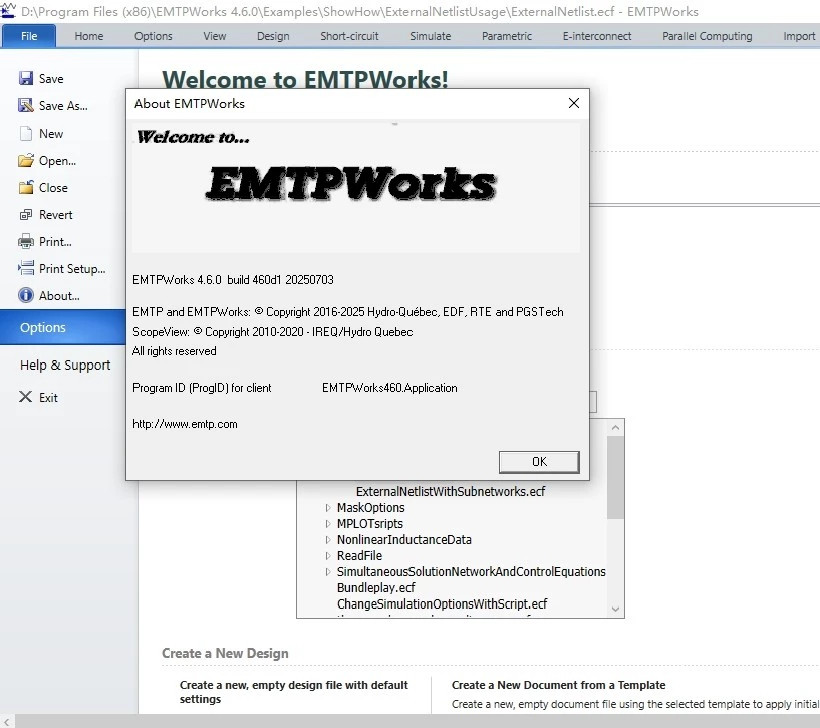Switch to the View tab
820x728 pixels.
pyautogui.click(x=214, y=36)
